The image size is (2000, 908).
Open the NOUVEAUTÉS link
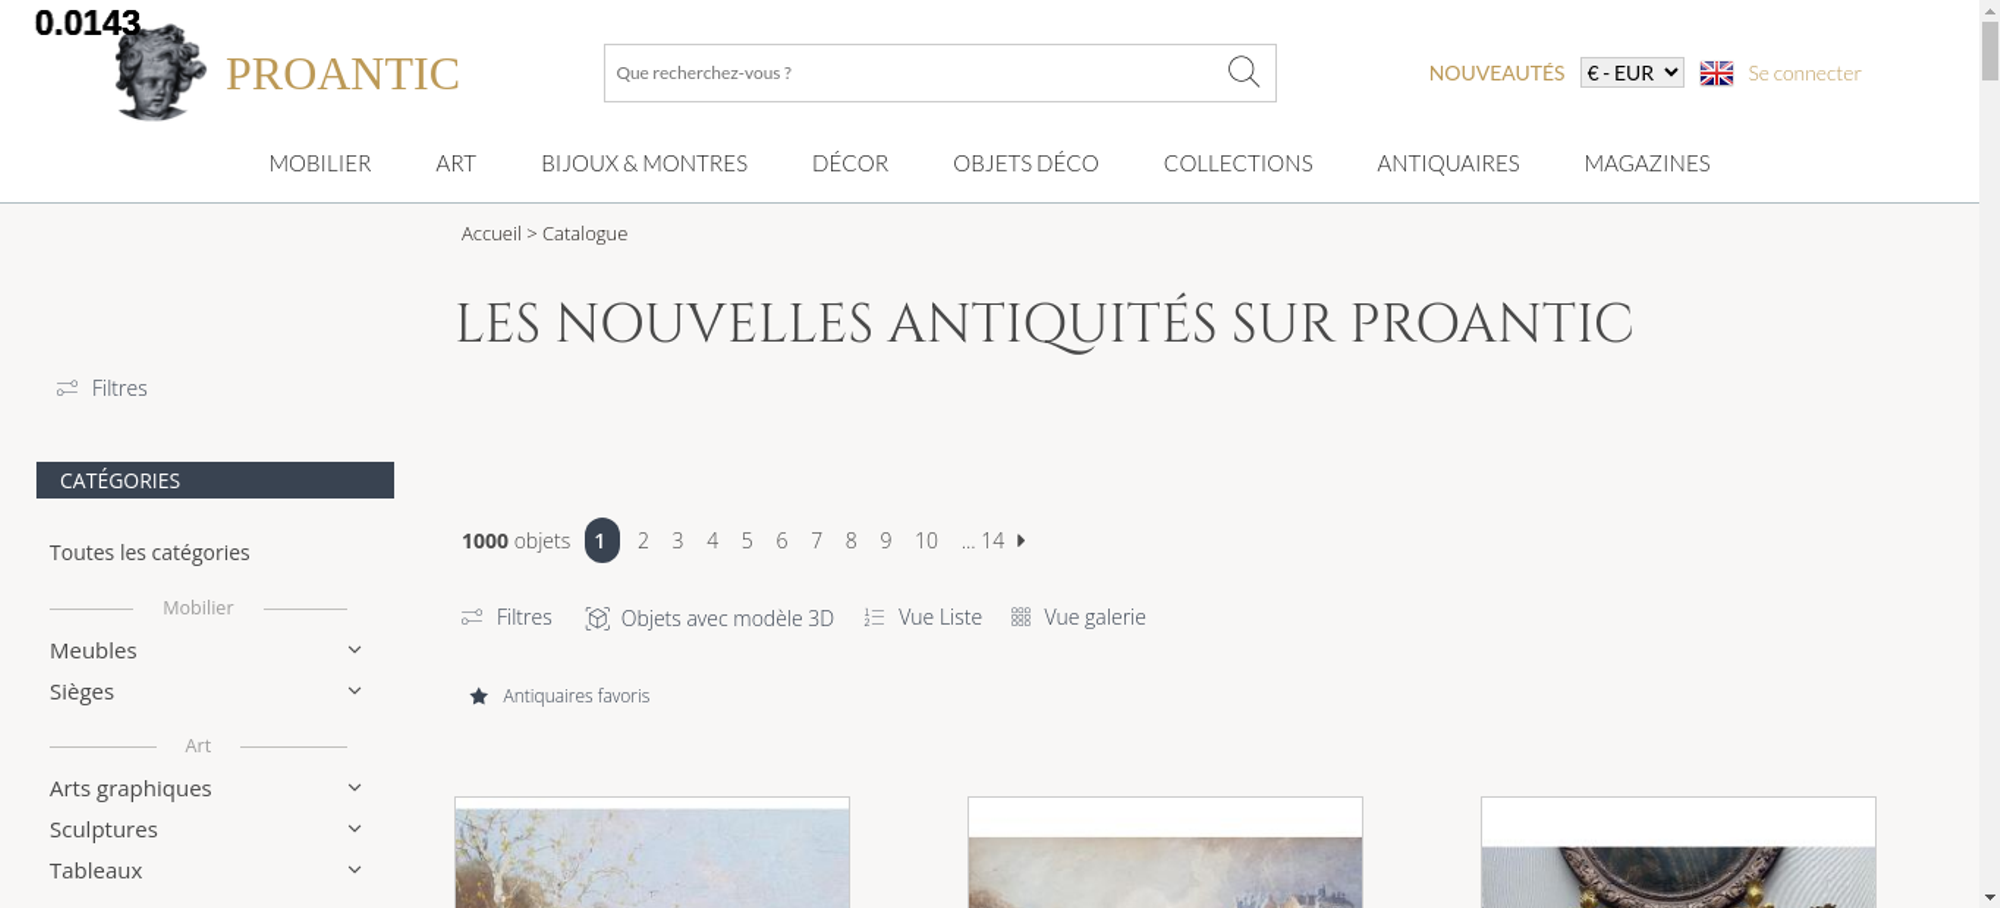1496,73
